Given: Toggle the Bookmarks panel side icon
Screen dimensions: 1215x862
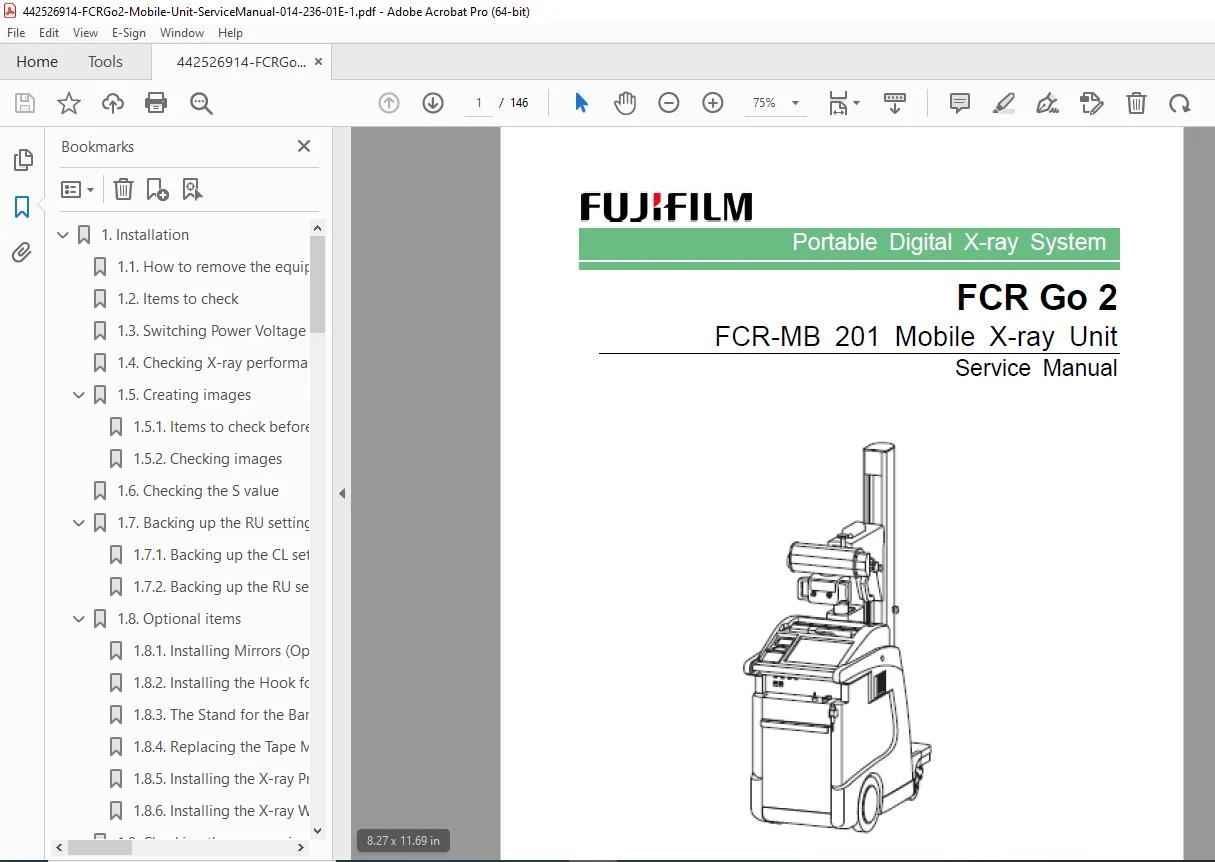Looking at the screenshot, I should [x=22, y=207].
